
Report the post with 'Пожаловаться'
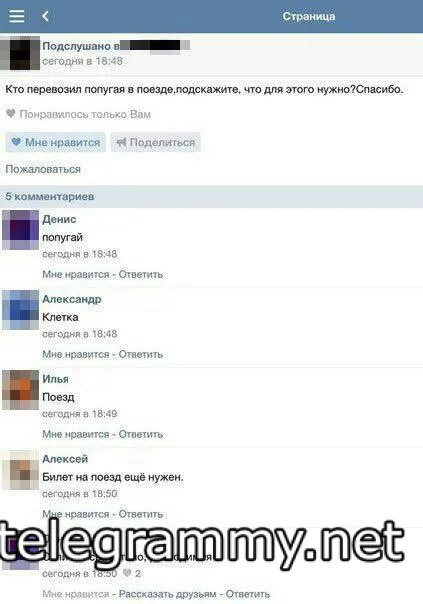click(x=43, y=169)
